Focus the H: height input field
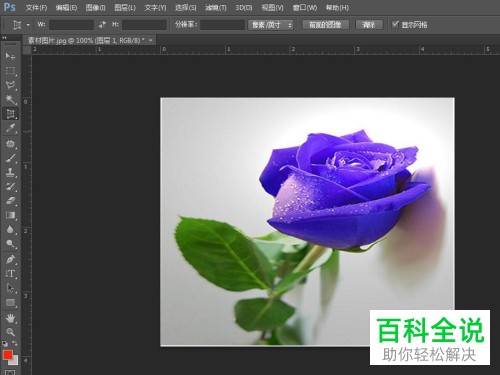This screenshot has height=375, width=500. point(144,25)
